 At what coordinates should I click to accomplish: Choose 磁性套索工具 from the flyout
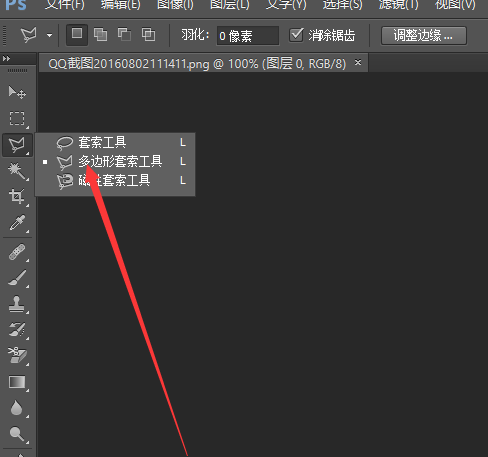[x=115, y=181]
